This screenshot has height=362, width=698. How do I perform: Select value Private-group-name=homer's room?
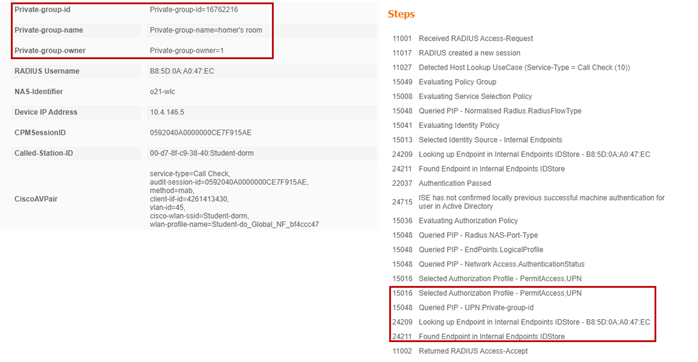206,30
